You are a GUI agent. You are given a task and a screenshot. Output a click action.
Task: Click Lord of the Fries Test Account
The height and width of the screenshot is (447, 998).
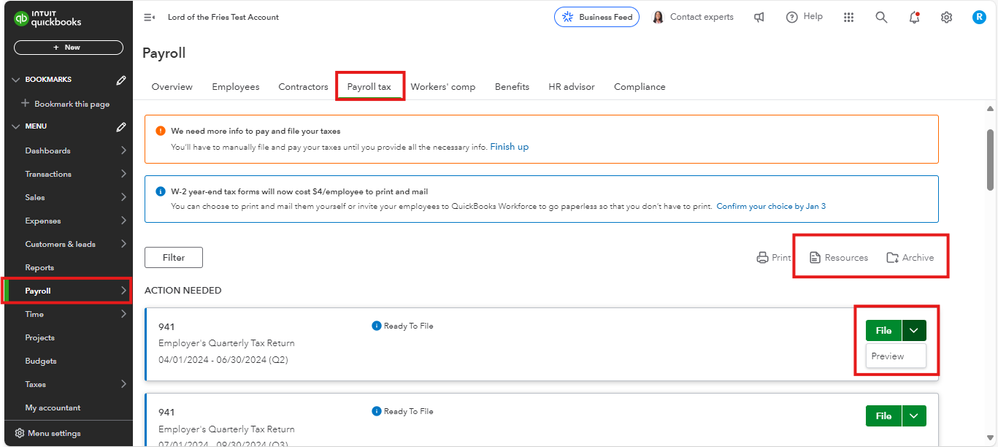223,17
